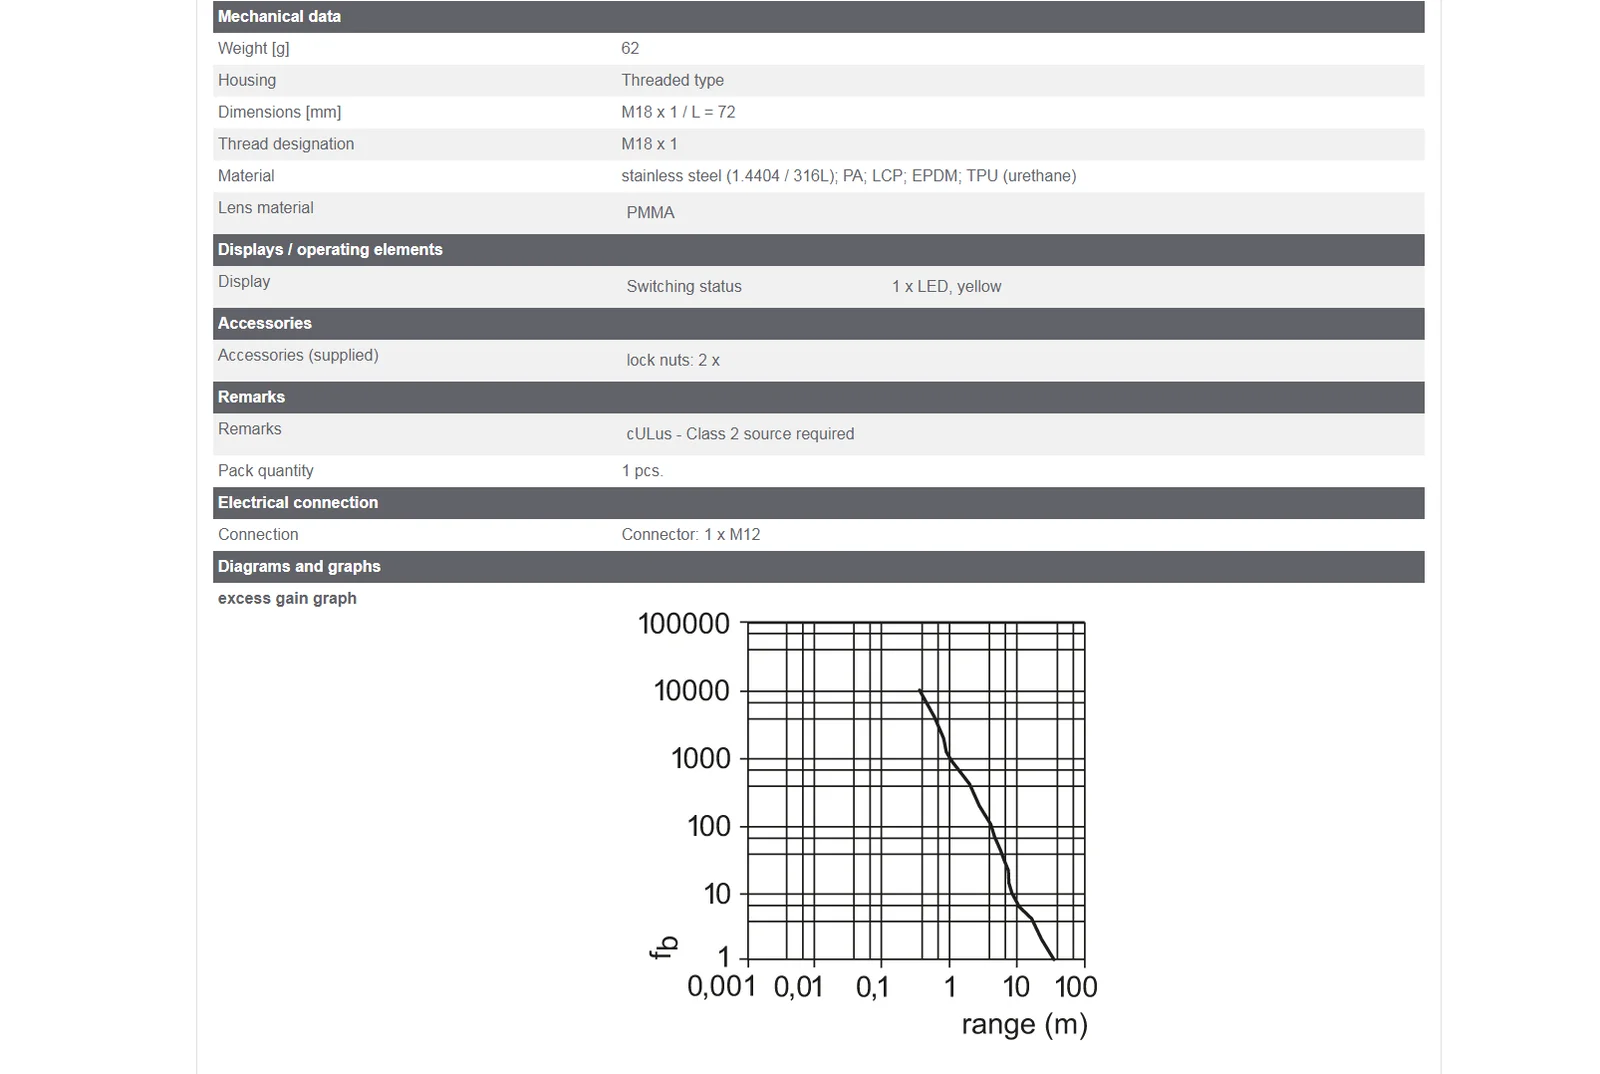Screen dimensions: 1600x1074
Task: Click the weight value 62
Action: point(630,48)
